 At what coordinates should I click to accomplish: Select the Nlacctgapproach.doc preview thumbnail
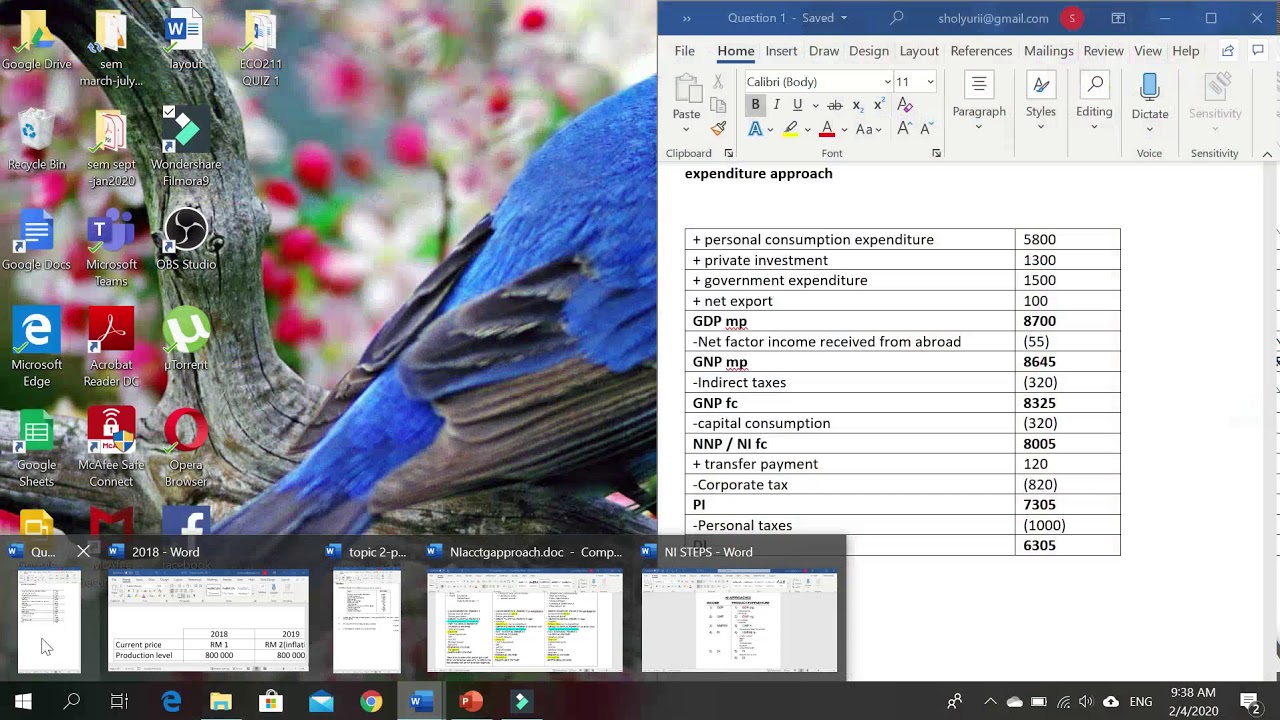pyautogui.click(x=525, y=621)
